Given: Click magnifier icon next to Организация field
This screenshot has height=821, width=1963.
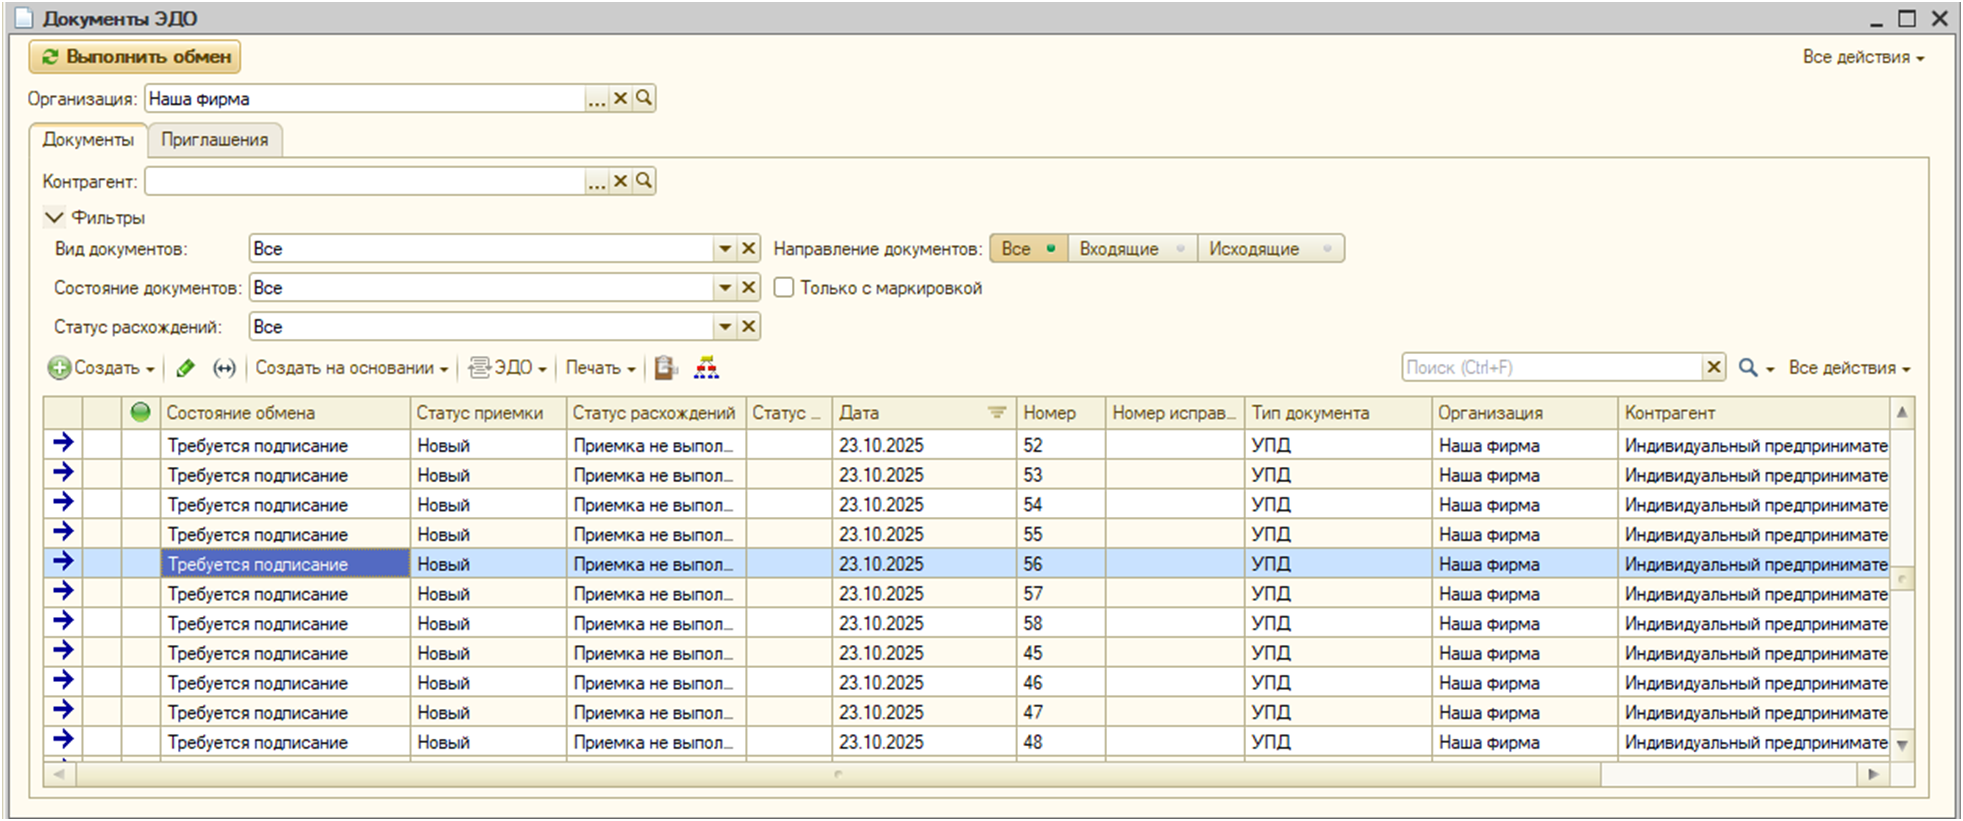Looking at the screenshot, I should tap(644, 98).
